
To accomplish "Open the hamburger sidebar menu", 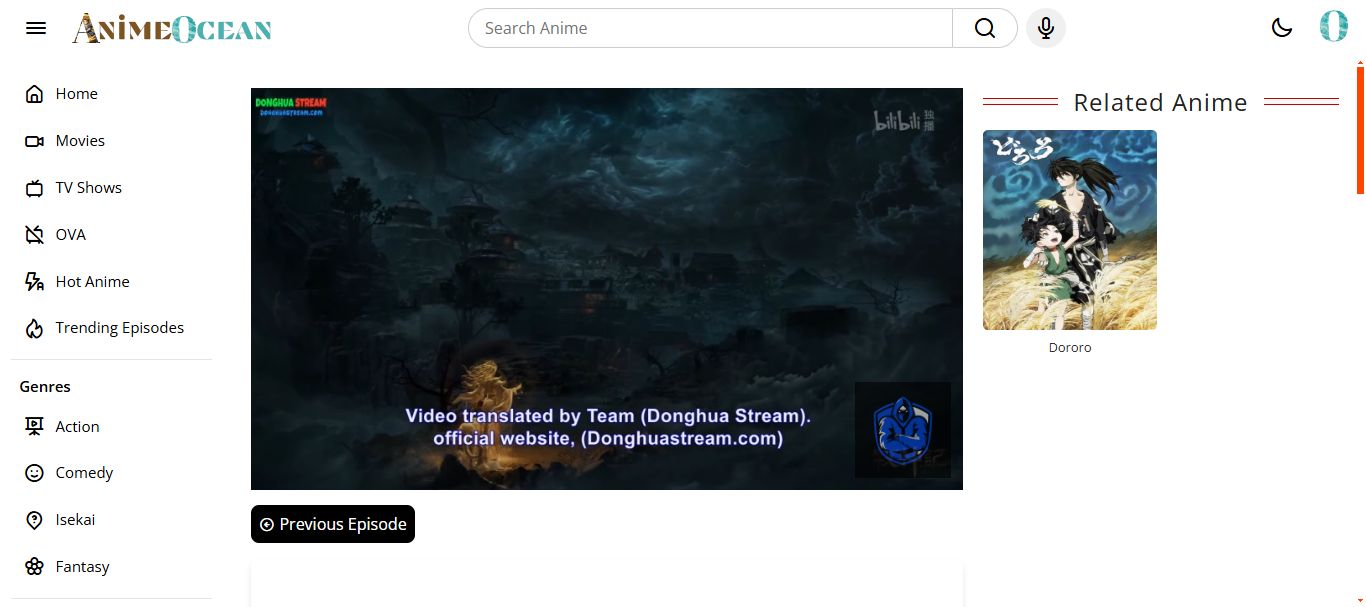I will pyautogui.click(x=36, y=28).
